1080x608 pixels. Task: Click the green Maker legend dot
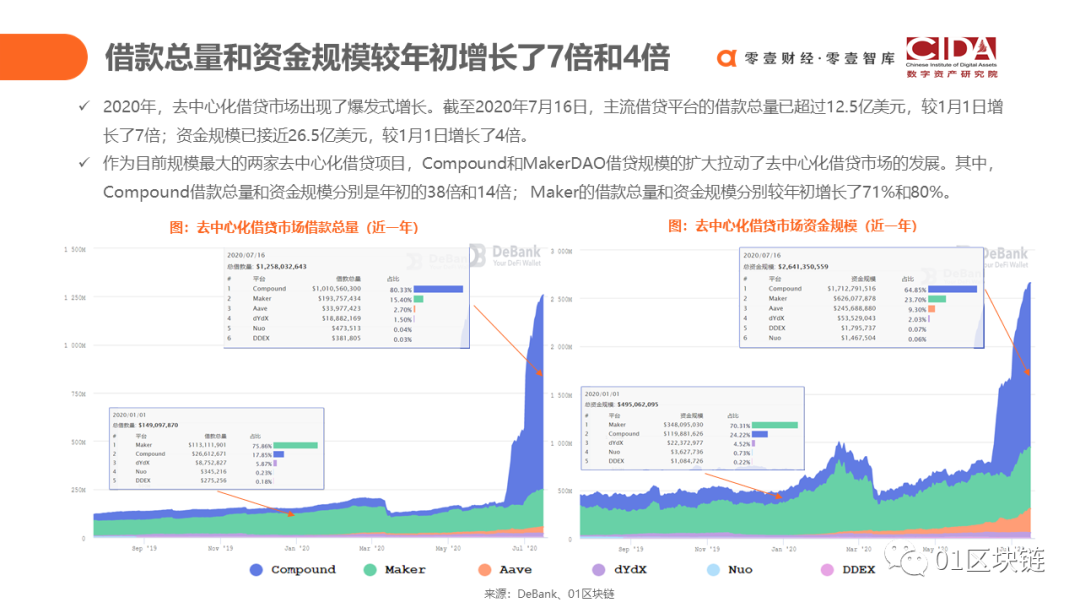(x=370, y=570)
